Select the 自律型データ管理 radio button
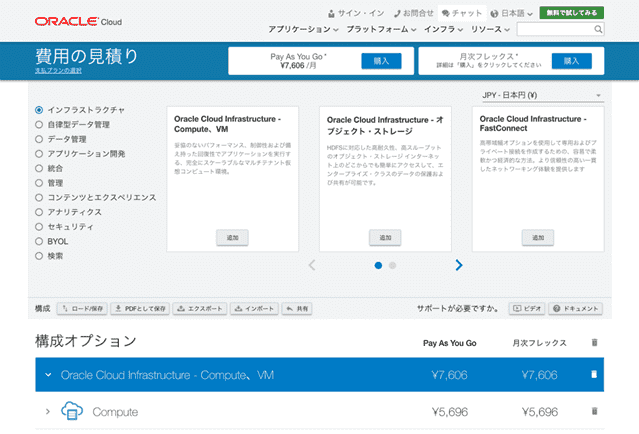Screen dimensions: 639x434 coord(39,125)
